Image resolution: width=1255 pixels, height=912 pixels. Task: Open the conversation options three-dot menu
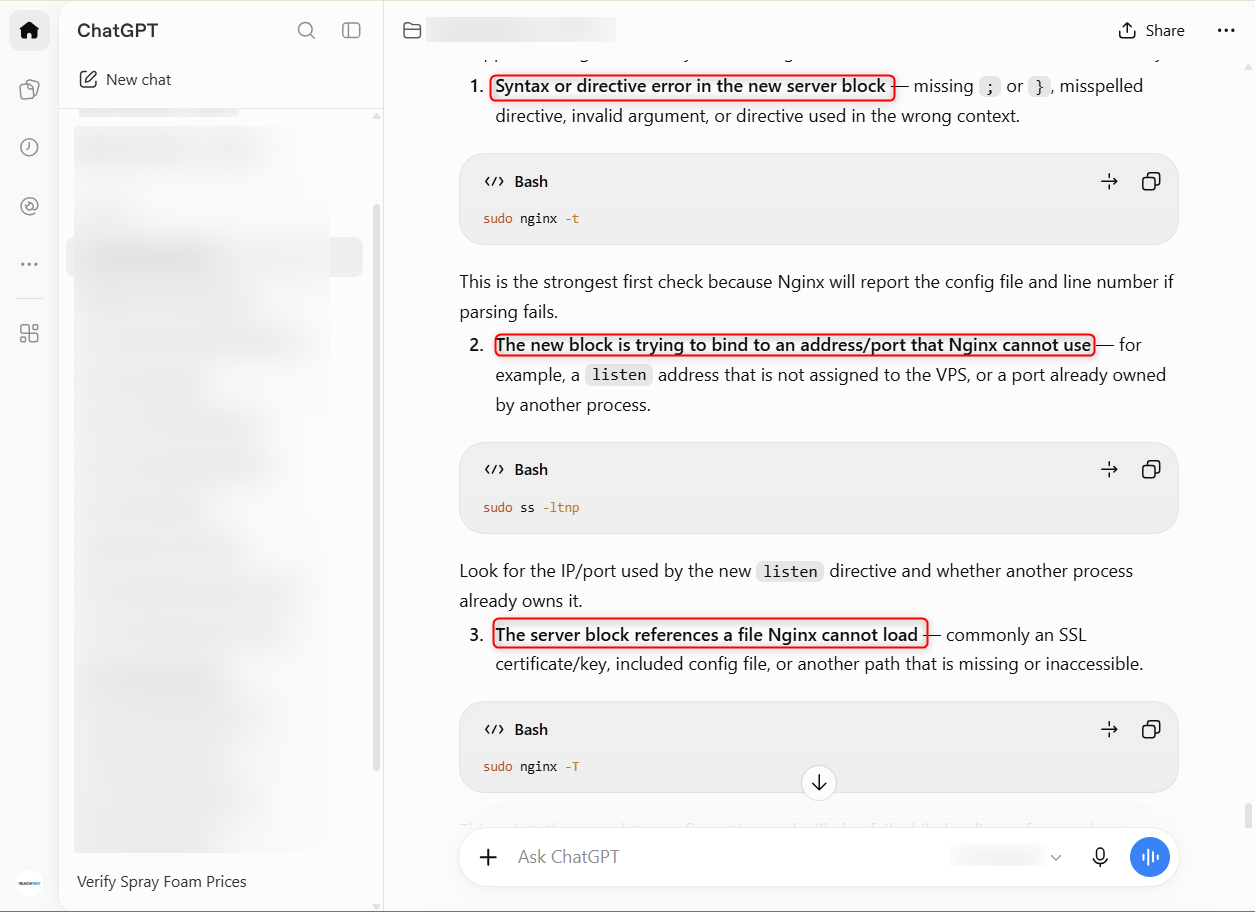pos(1226,31)
